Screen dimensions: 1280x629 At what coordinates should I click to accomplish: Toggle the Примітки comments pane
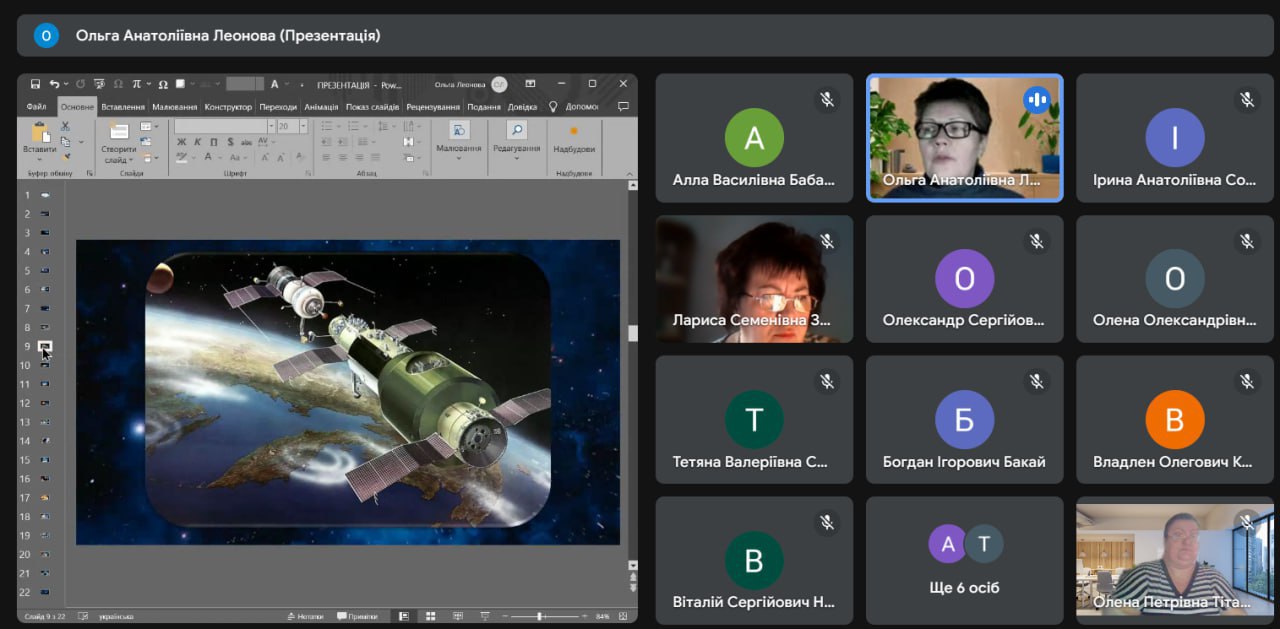[357, 617]
